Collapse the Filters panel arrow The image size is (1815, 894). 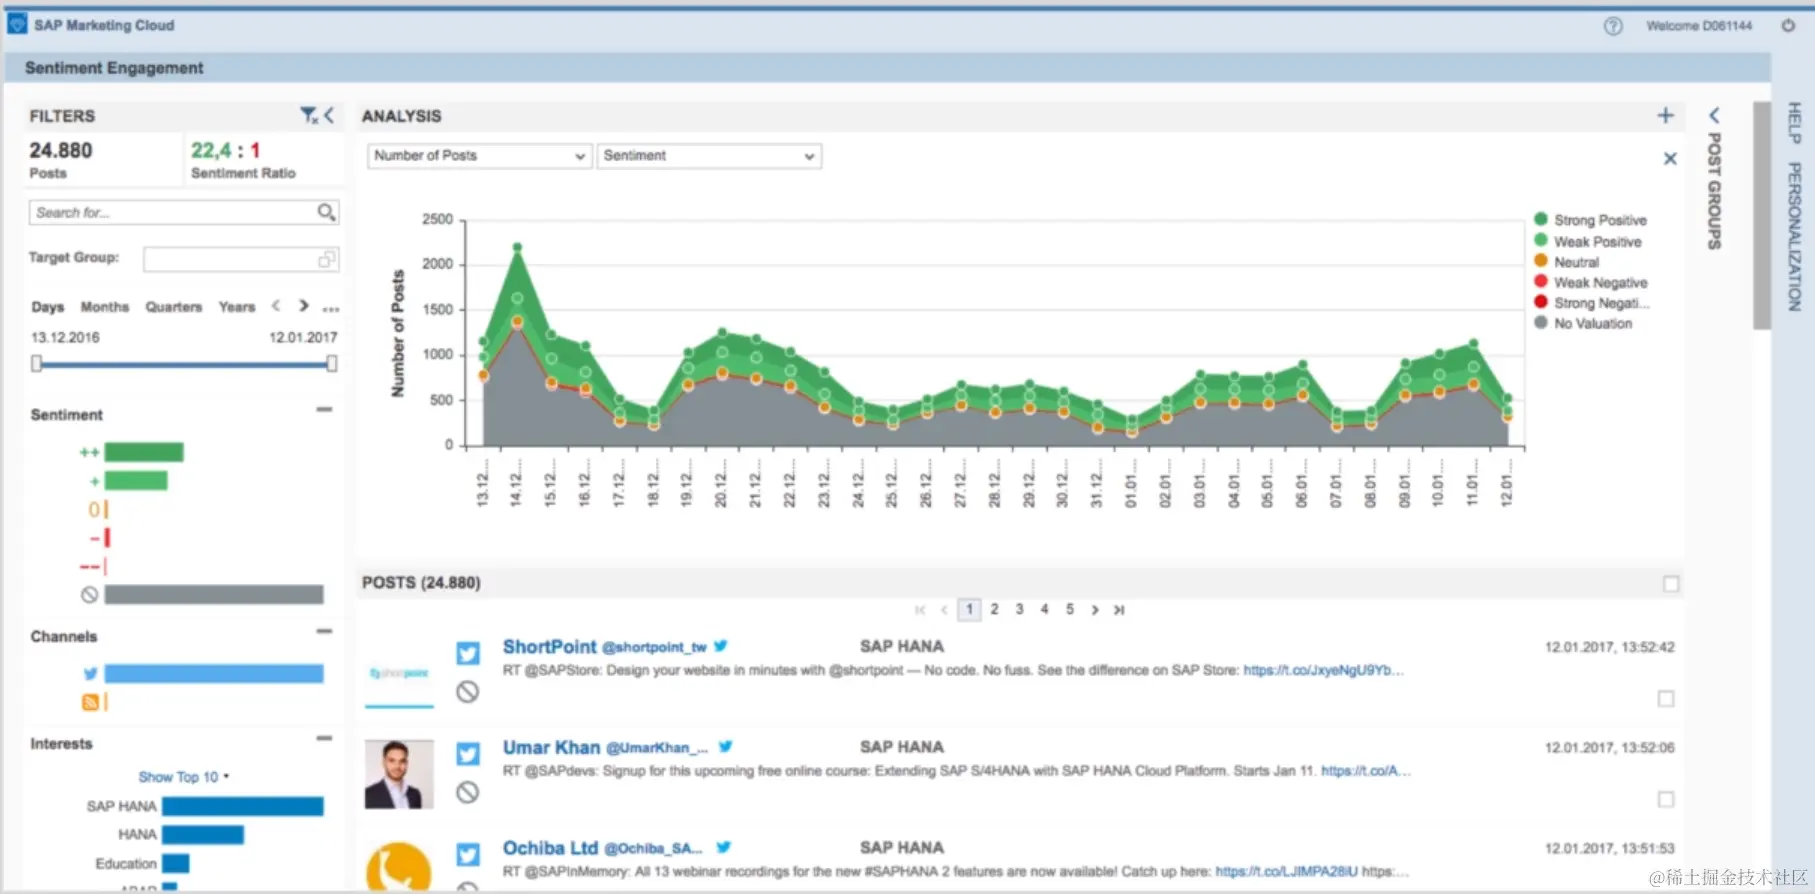[329, 115]
